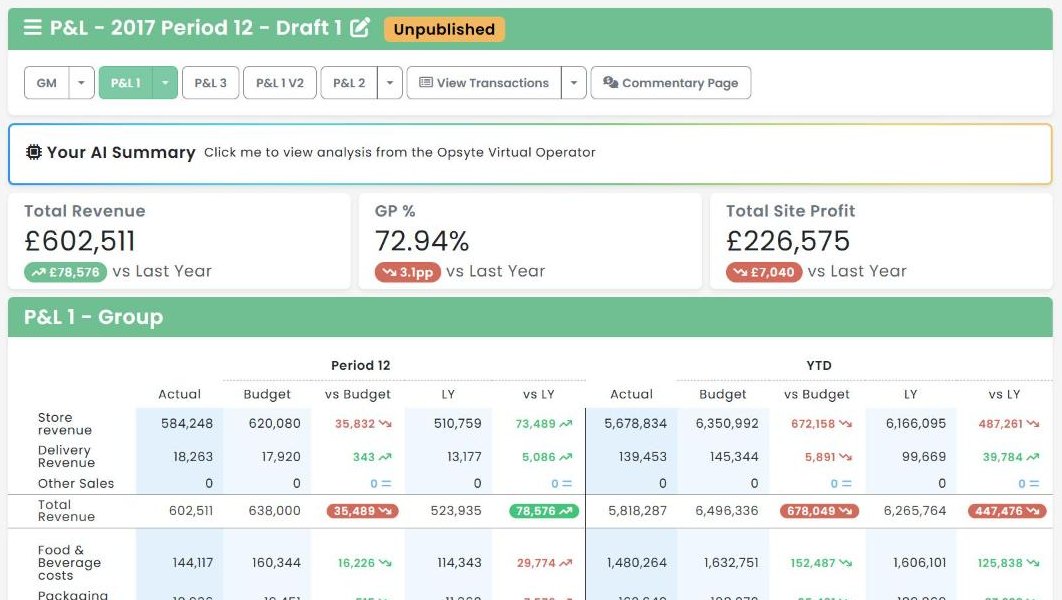Screen dimensions: 1062x600
Task: Click the Period 12 column group header
Action: tap(360, 366)
